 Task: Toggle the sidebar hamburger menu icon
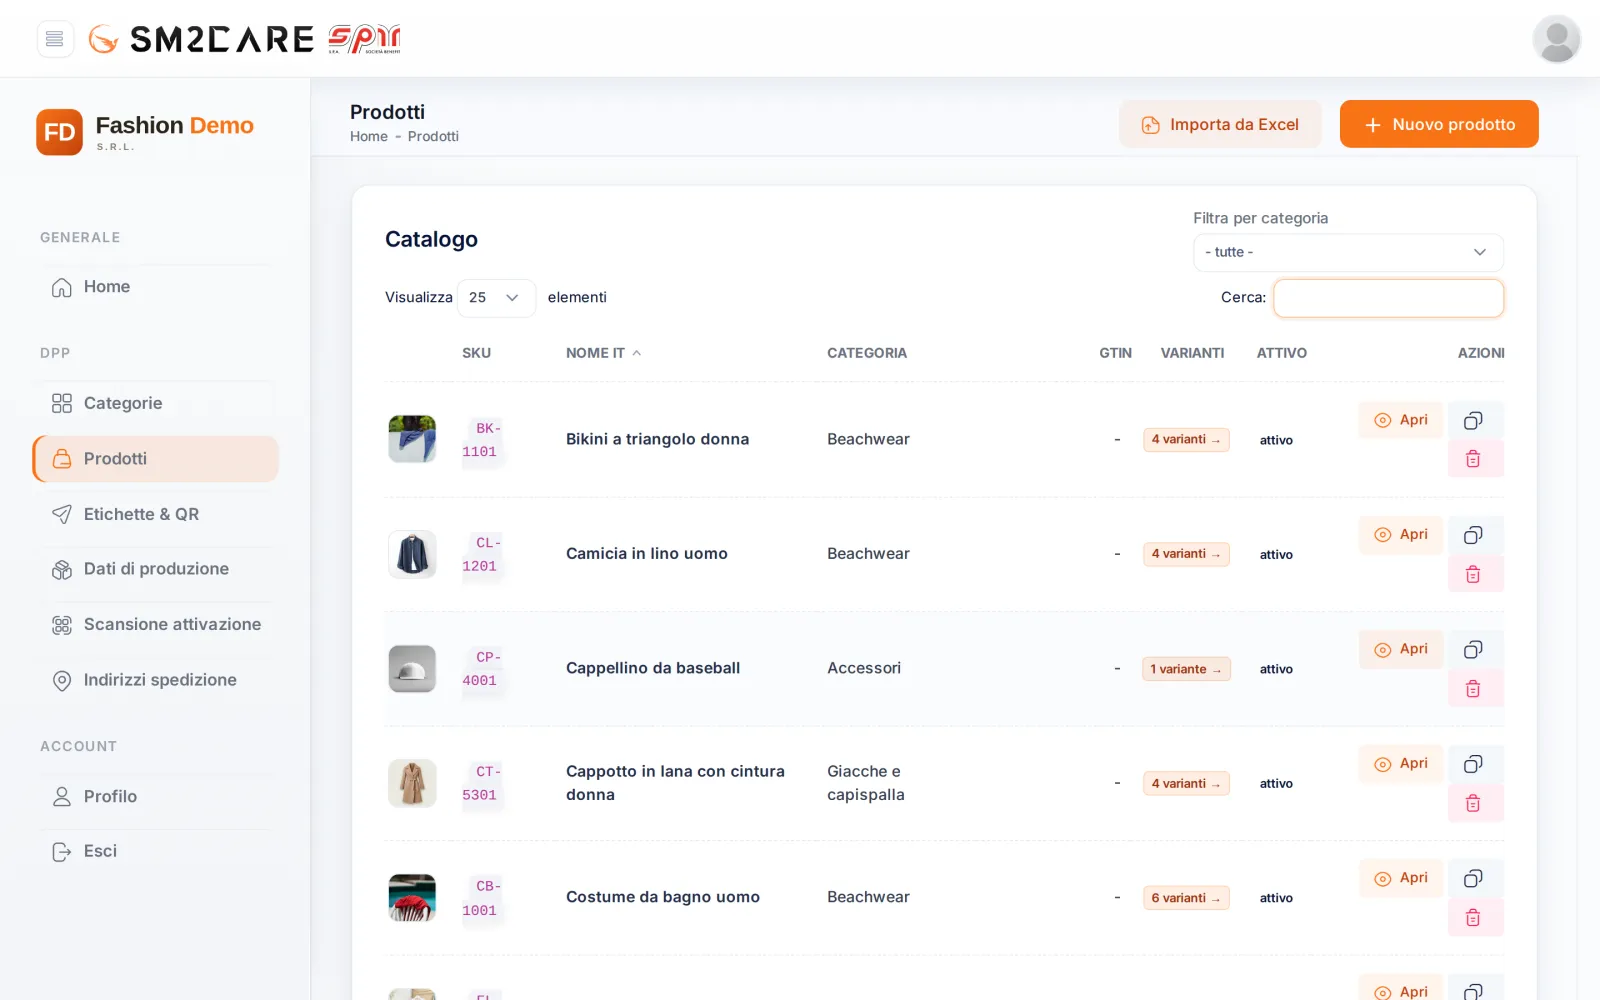coord(55,39)
